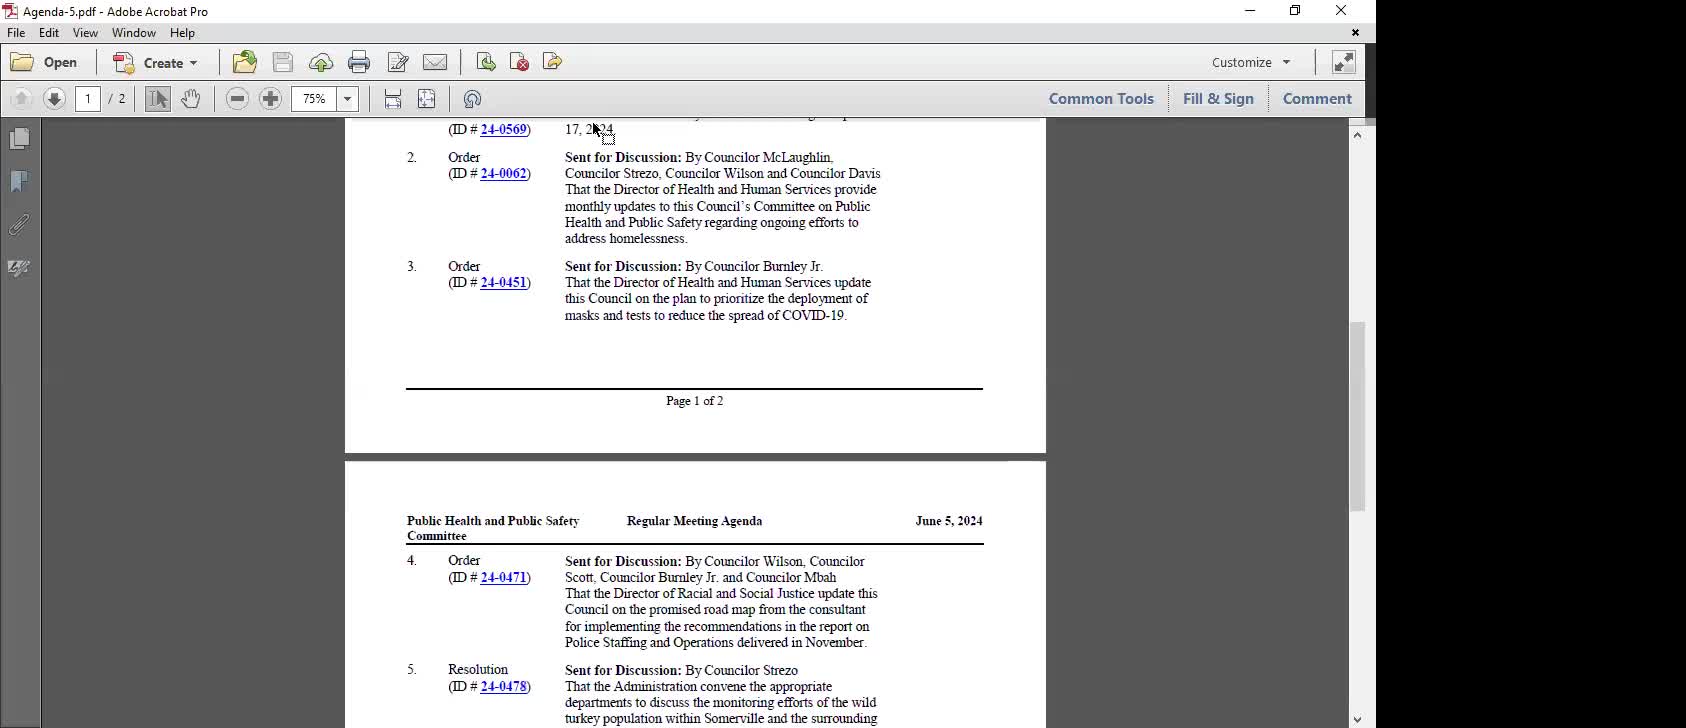This screenshot has height=728, width=1686.
Task: Show the Attachments paperclip panel
Action: point(19,225)
